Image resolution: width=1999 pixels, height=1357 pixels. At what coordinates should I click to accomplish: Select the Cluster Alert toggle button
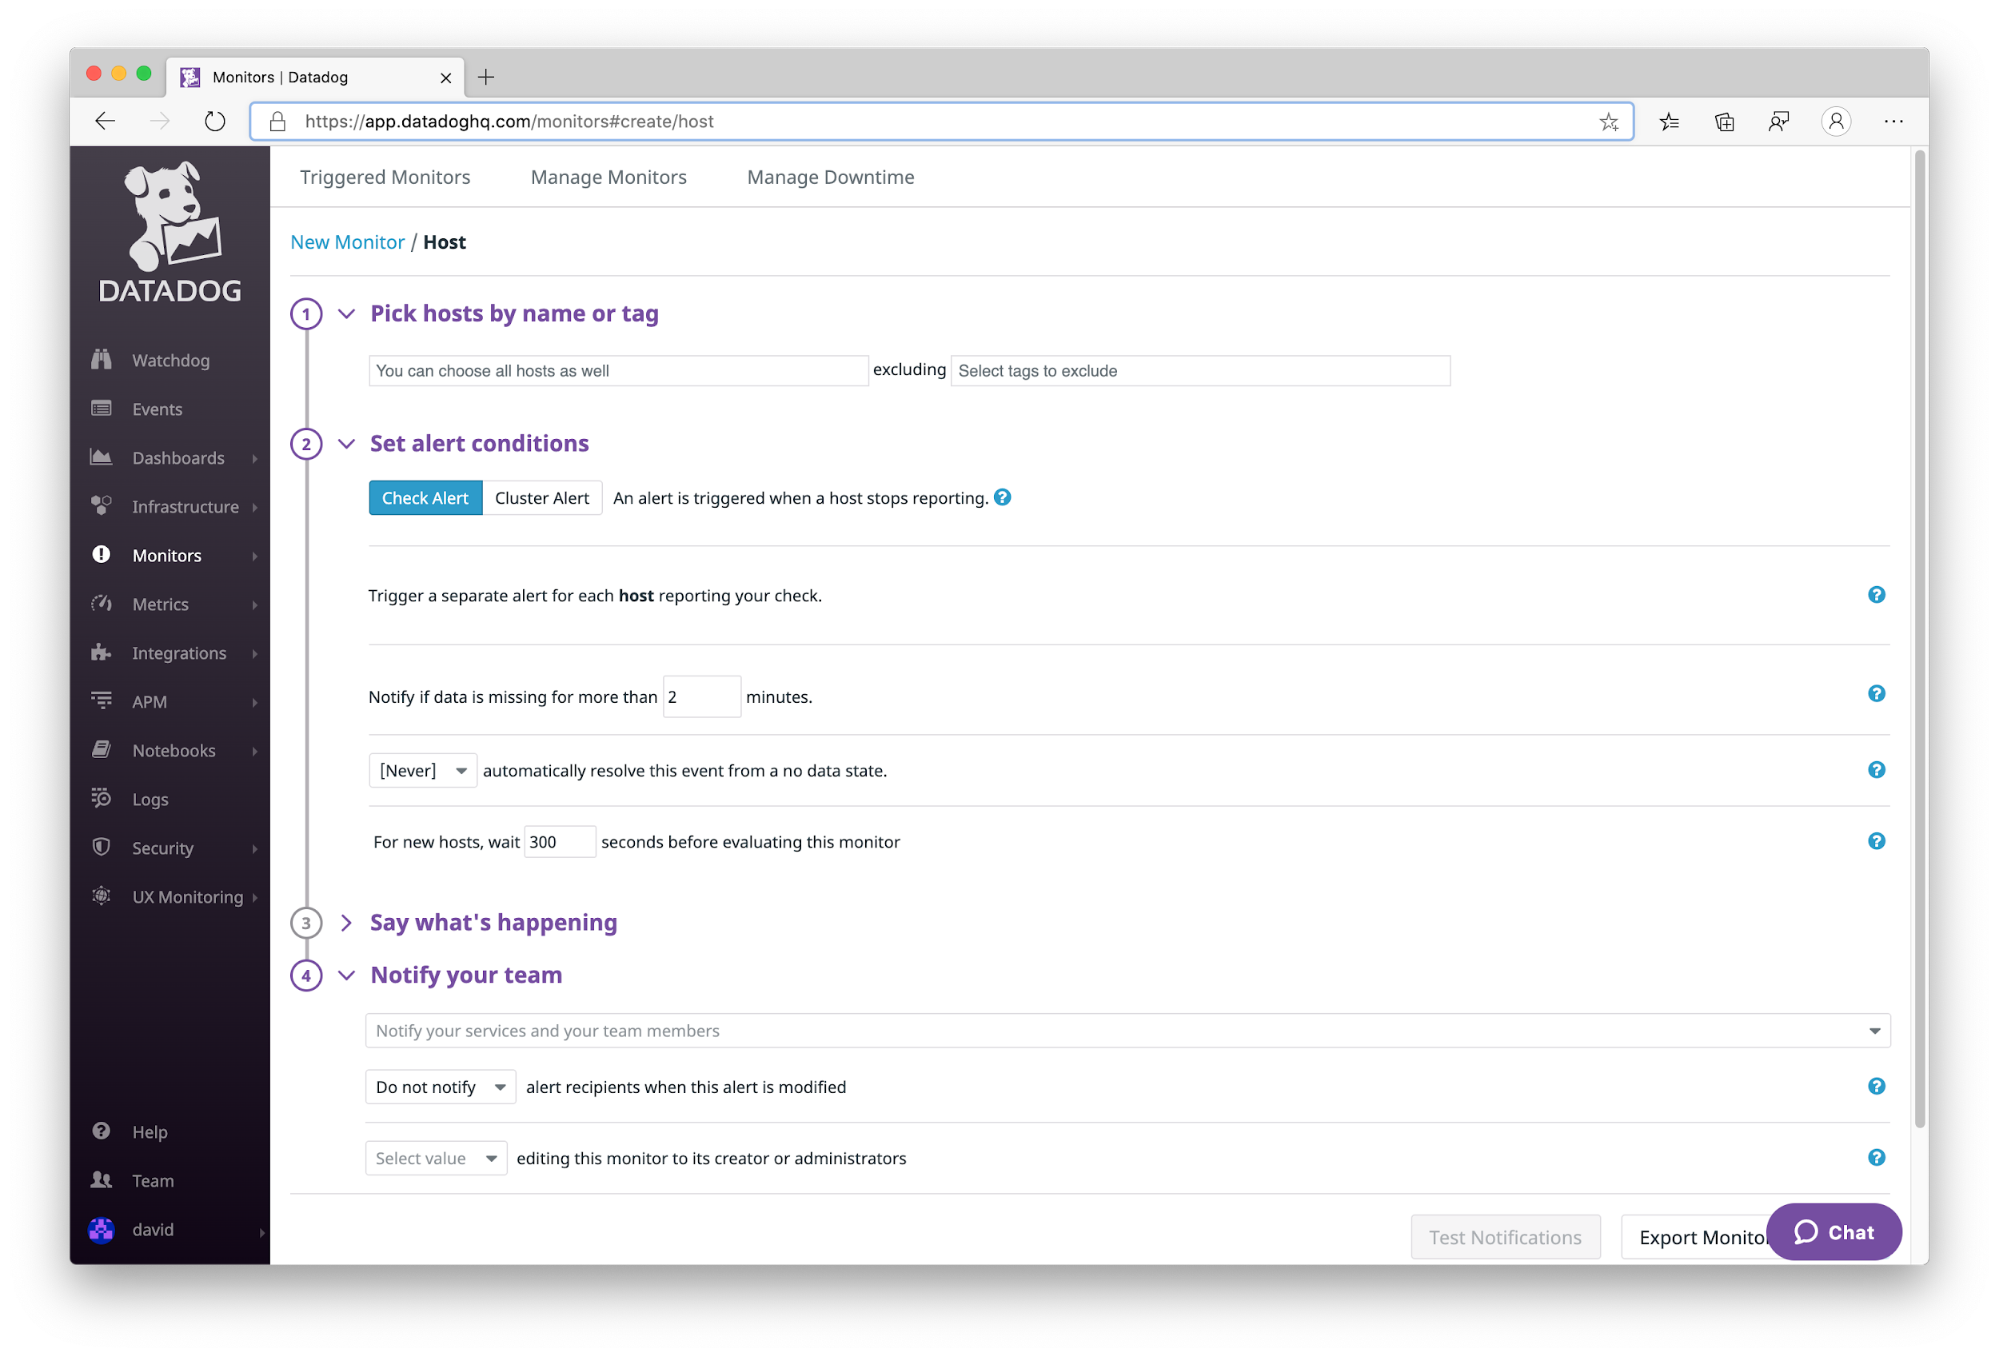tap(542, 497)
